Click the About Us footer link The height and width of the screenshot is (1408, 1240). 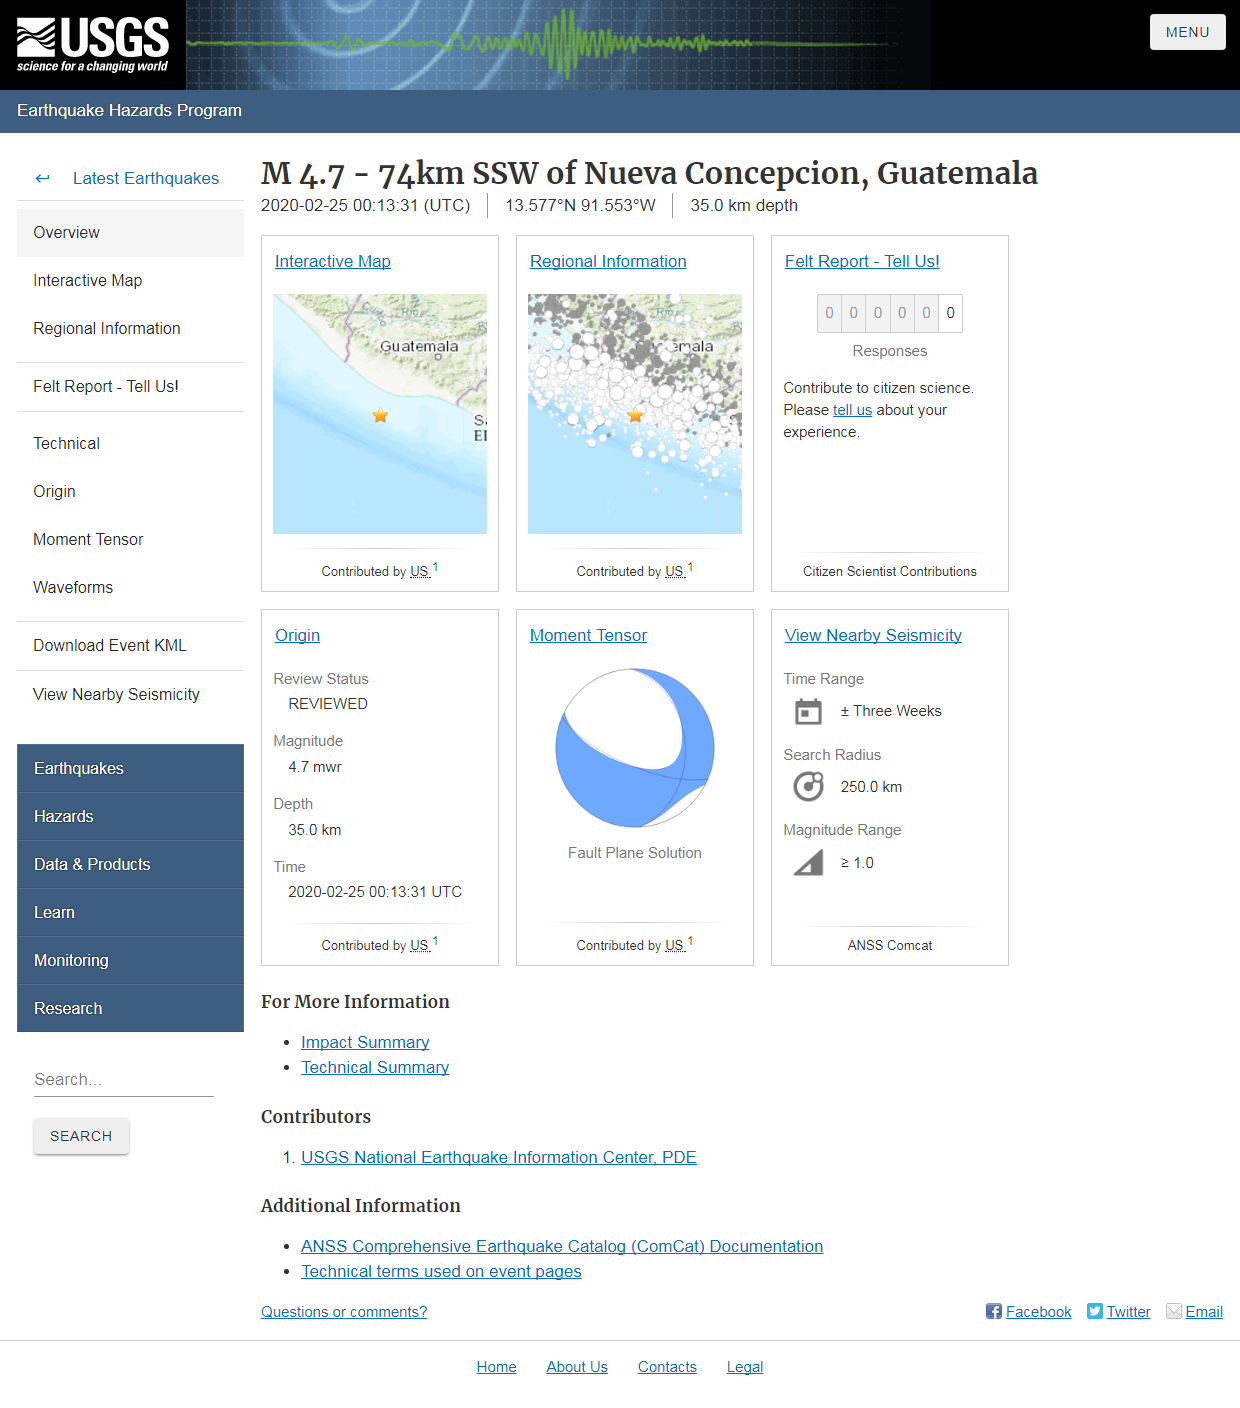pos(577,1367)
